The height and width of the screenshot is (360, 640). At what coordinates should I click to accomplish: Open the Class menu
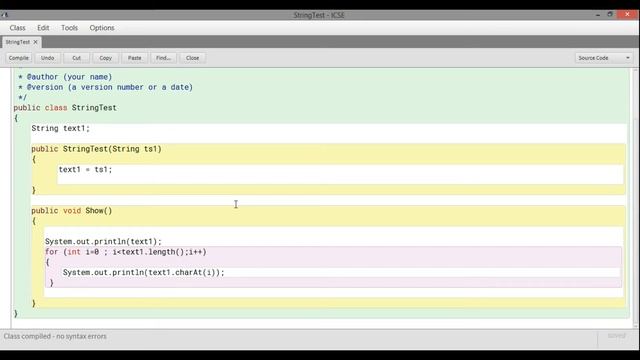18,28
